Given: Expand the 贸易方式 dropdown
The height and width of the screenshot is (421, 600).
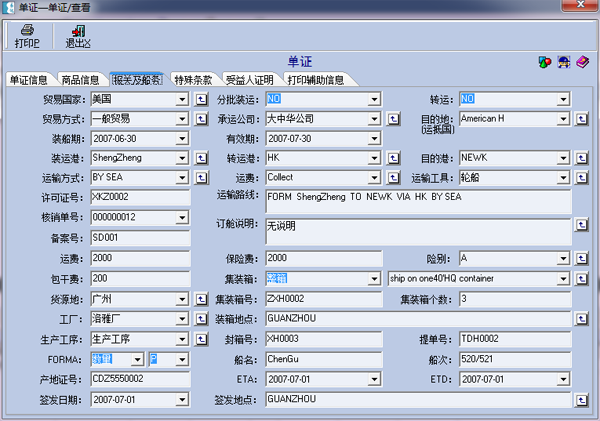Looking at the screenshot, I should pyautogui.click(x=182, y=119).
